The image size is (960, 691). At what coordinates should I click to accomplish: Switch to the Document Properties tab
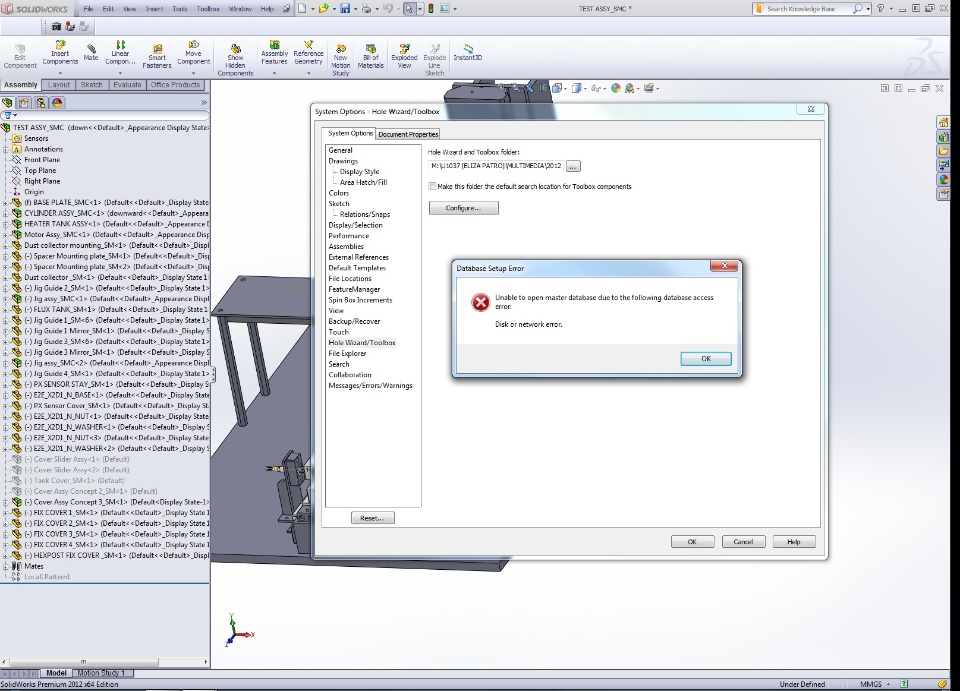(x=408, y=134)
